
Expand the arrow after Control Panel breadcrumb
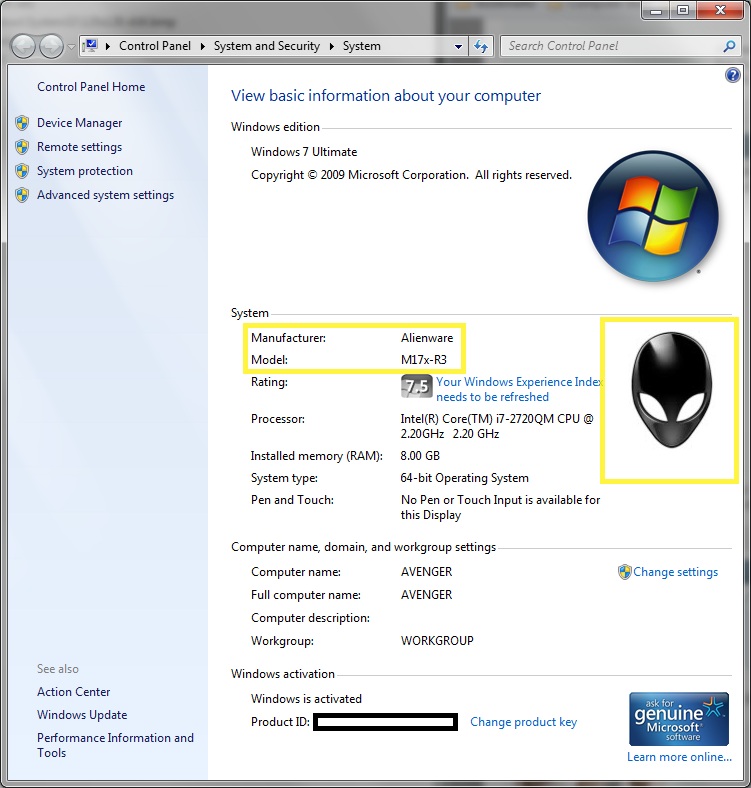203,46
